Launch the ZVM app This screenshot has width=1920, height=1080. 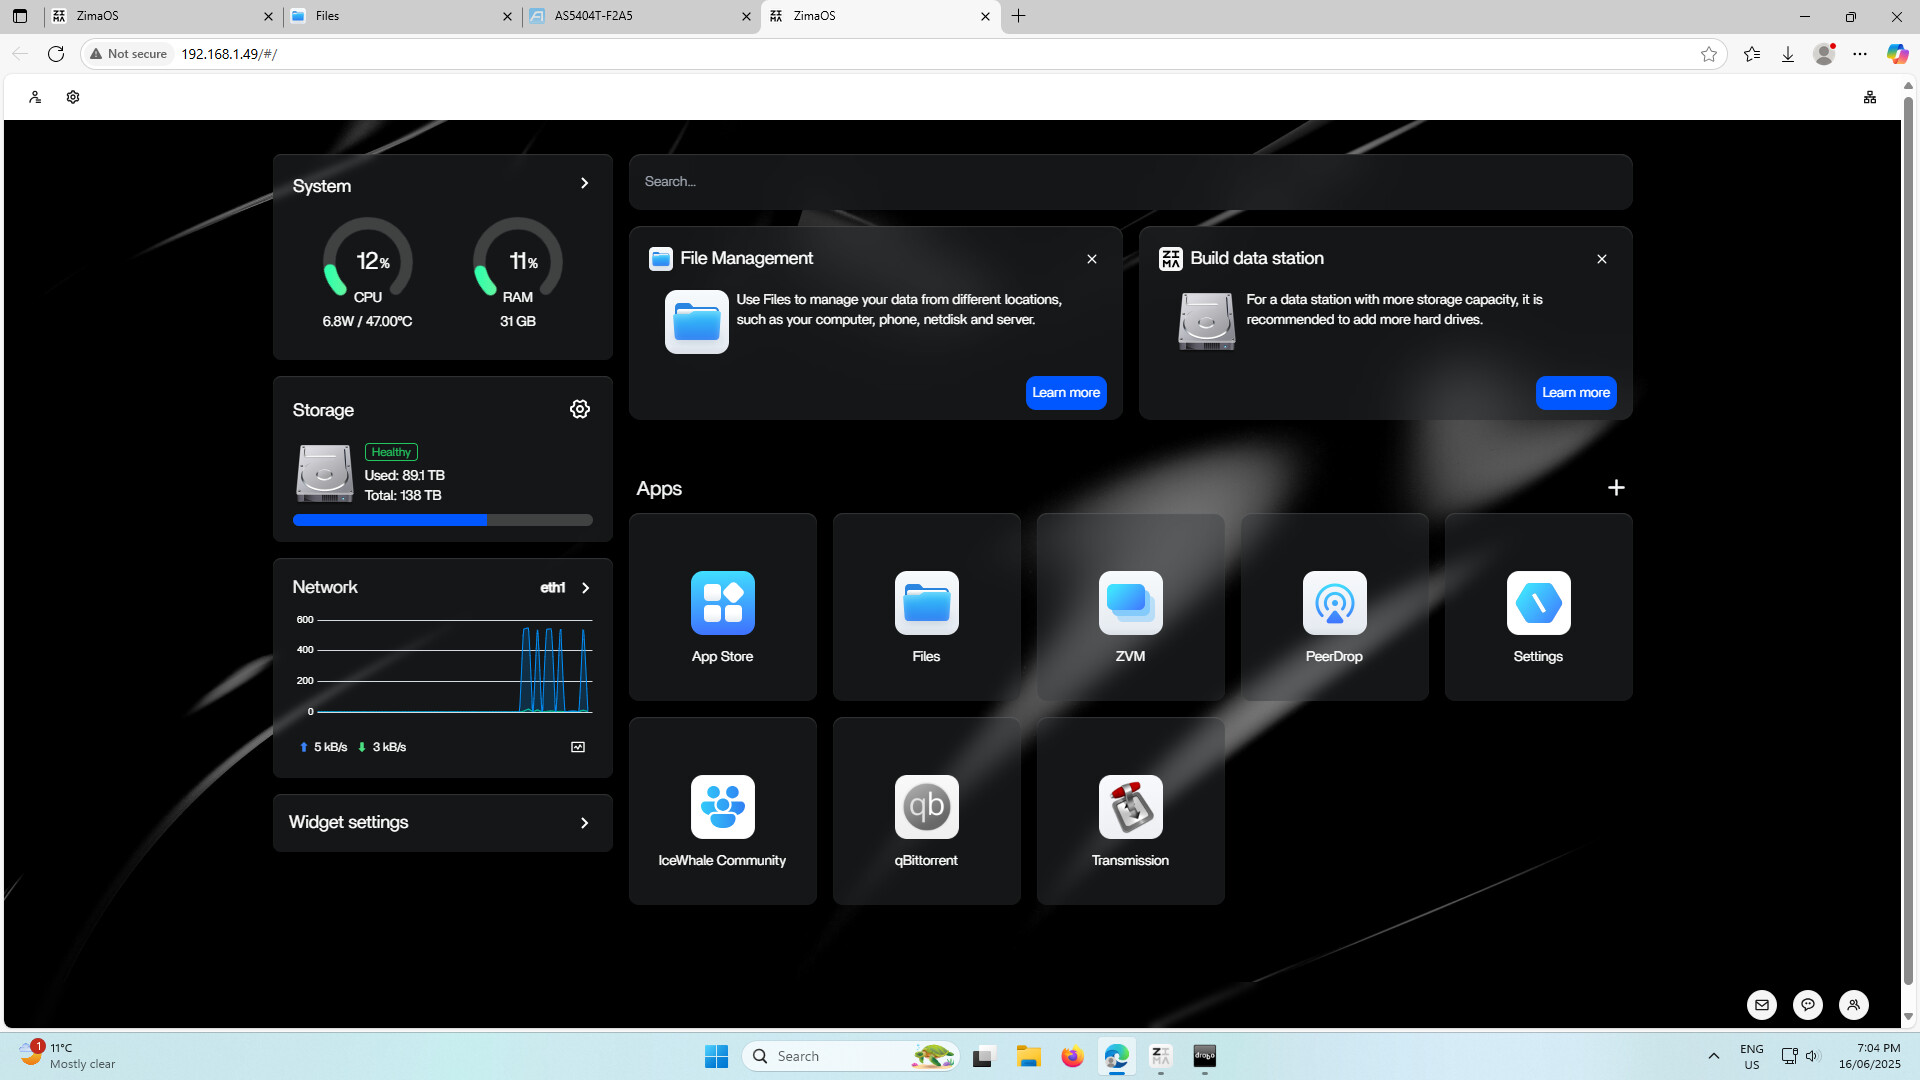[x=1130, y=607]
